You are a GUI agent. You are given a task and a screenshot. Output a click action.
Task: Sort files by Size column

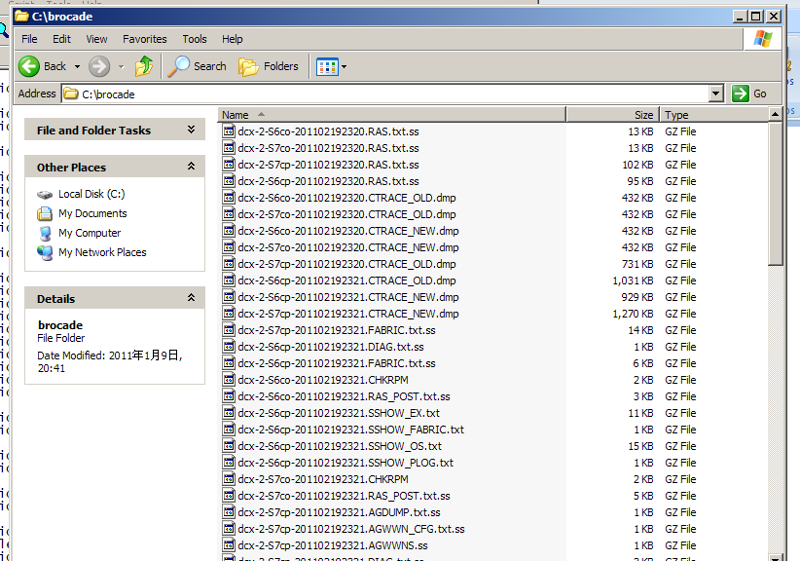click(610, 115)
